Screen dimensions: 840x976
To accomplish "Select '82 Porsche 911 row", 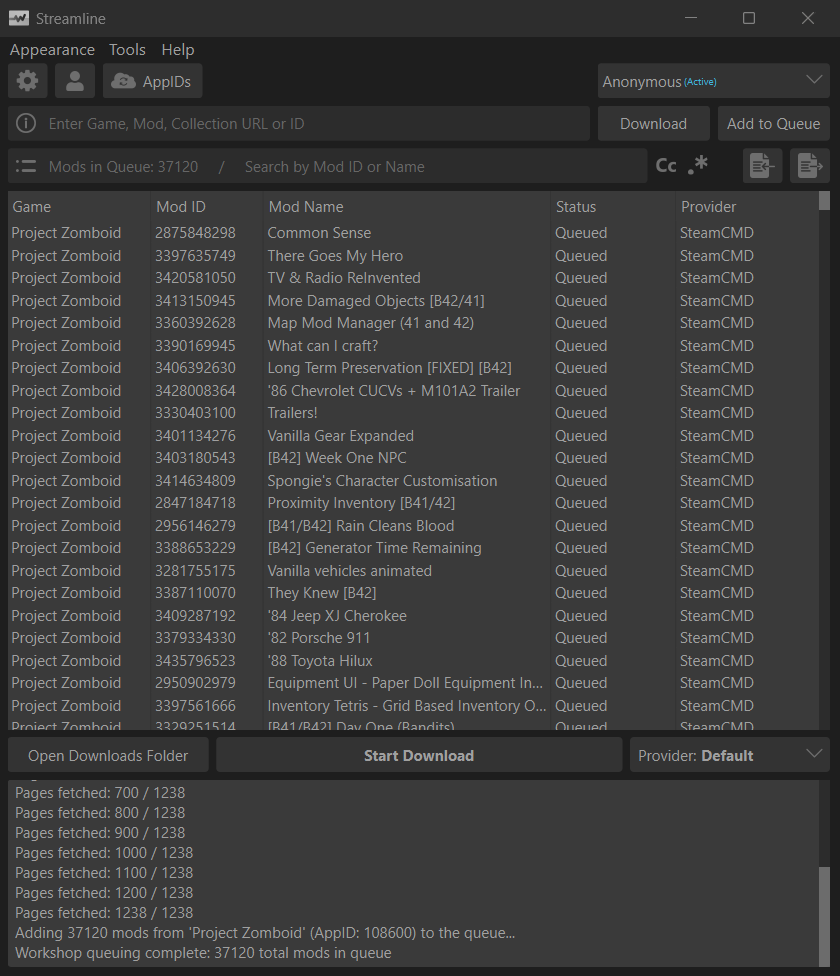I will (413, 638).
